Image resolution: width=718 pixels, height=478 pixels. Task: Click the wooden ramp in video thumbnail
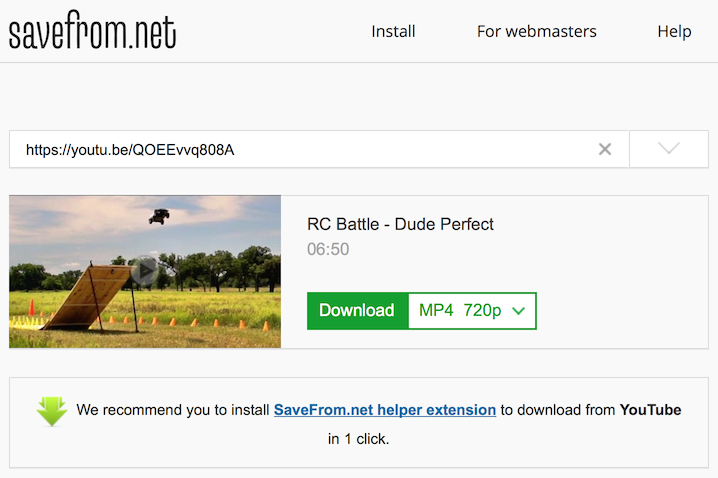click(87, 298)
